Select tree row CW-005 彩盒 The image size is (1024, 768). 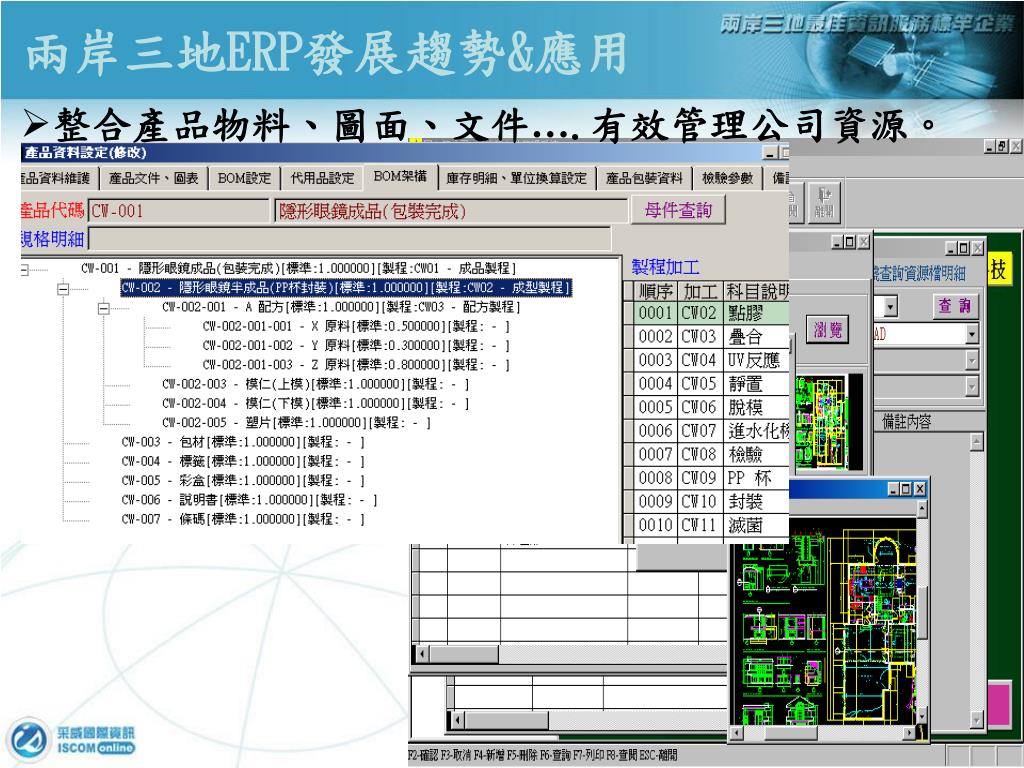click(x=243, y=481)
